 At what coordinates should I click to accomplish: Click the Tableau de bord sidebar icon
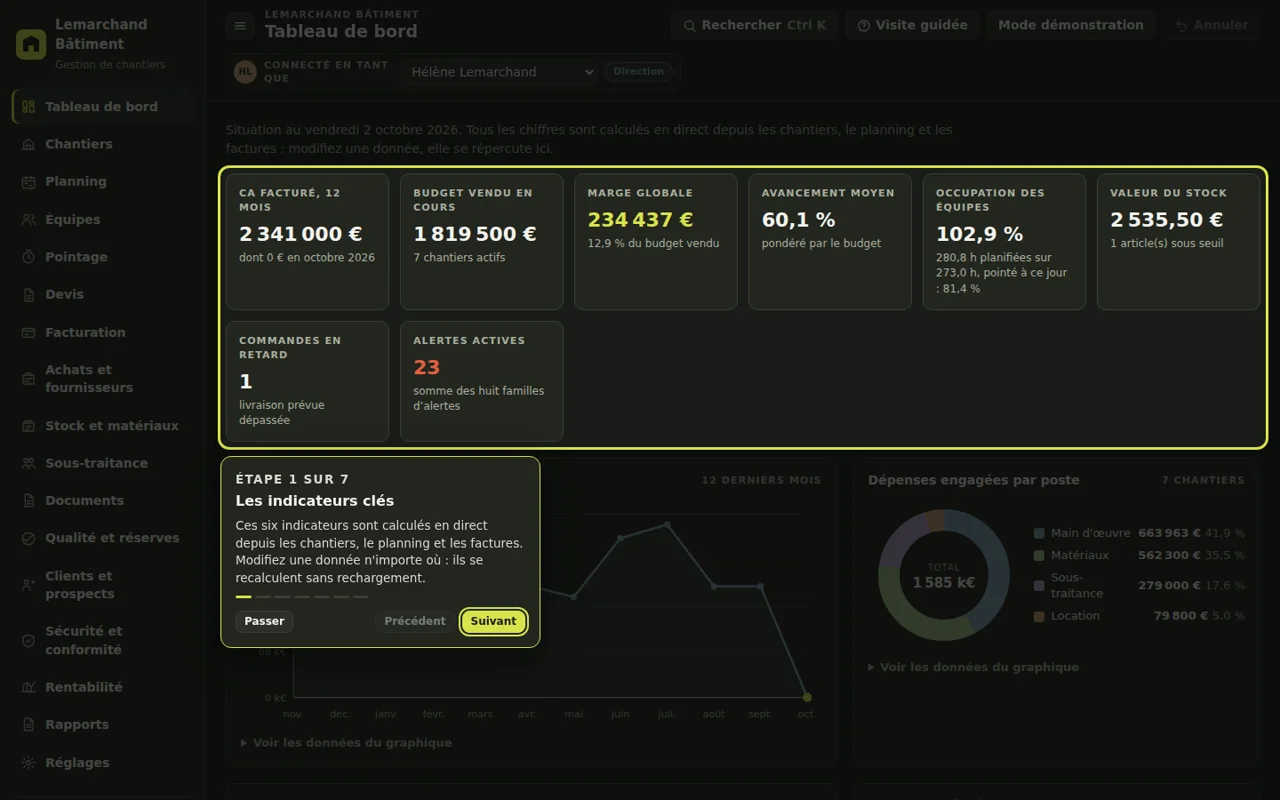tap(28, 107)
